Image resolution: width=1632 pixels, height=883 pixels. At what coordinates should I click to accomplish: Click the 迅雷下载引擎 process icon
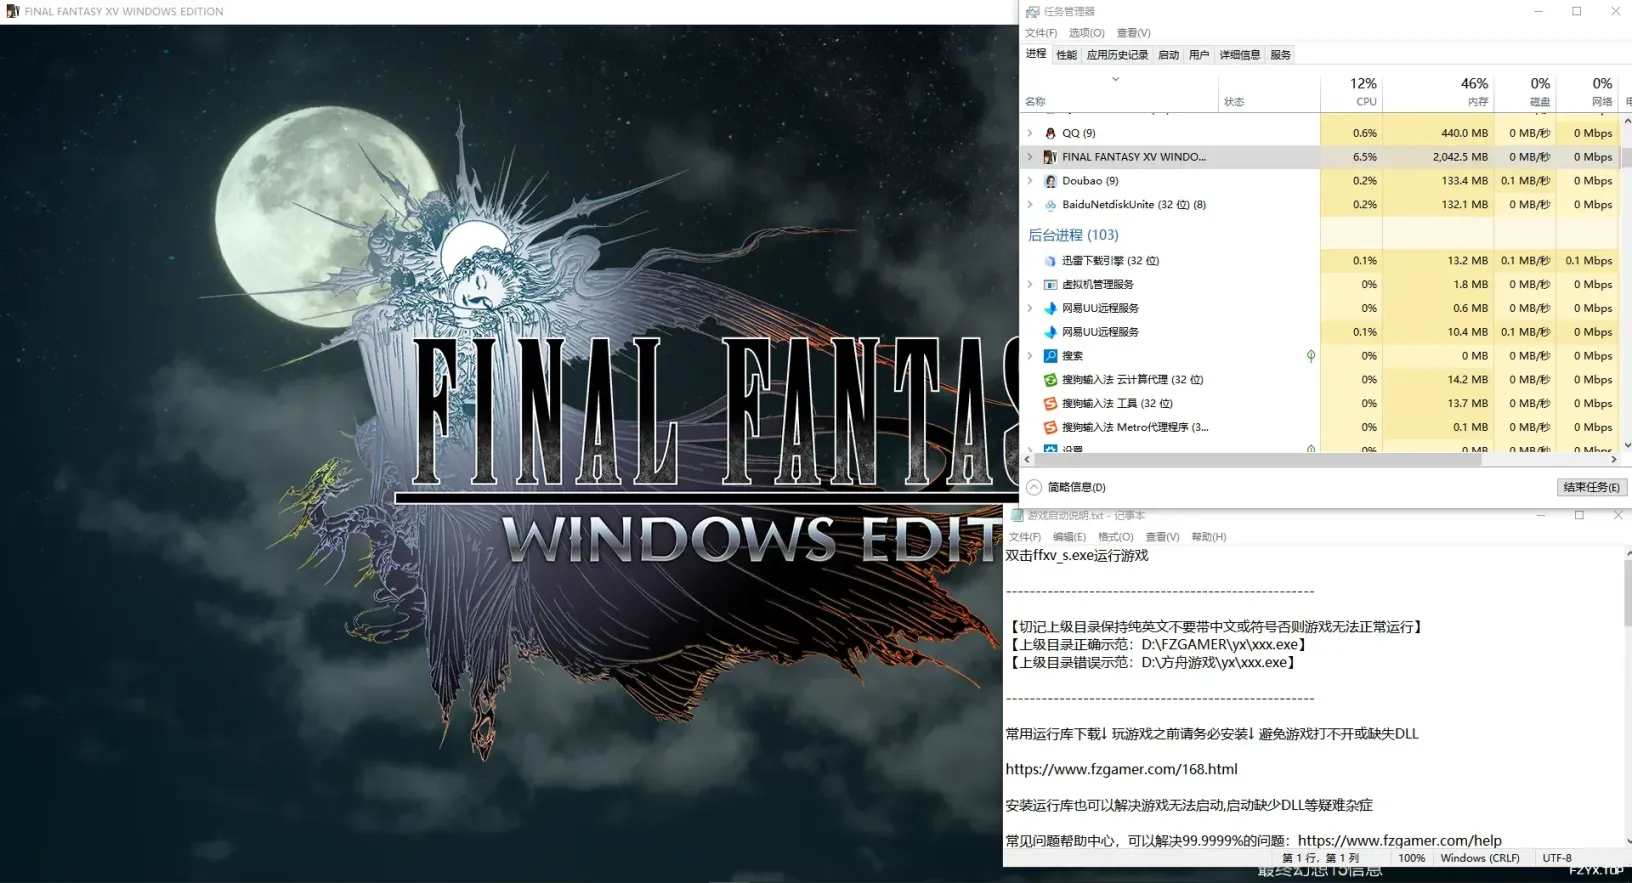1050,261
